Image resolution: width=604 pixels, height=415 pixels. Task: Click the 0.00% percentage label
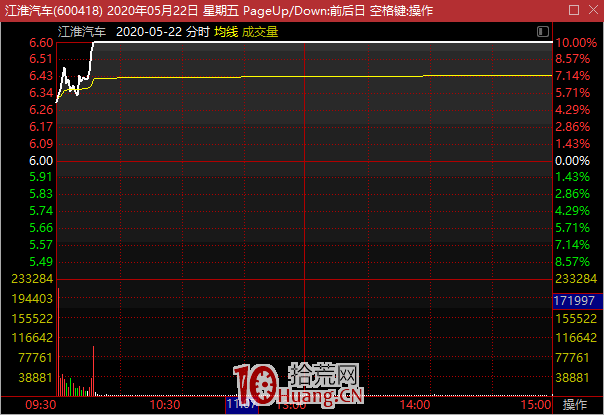click(572, 161)
